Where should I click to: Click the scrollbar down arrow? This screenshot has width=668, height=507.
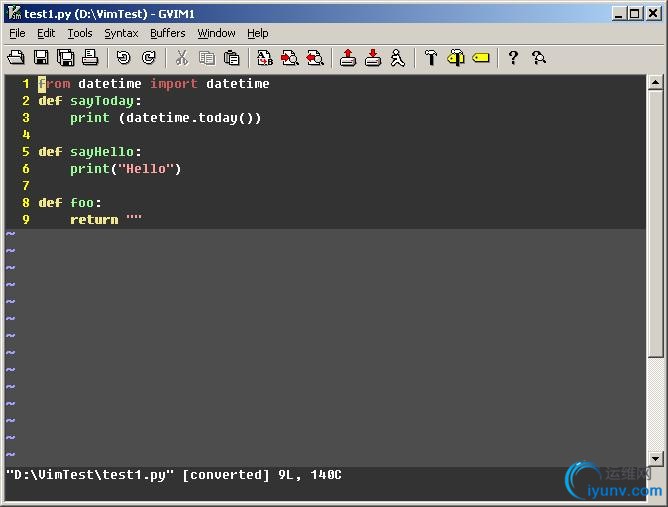point(655,458)
